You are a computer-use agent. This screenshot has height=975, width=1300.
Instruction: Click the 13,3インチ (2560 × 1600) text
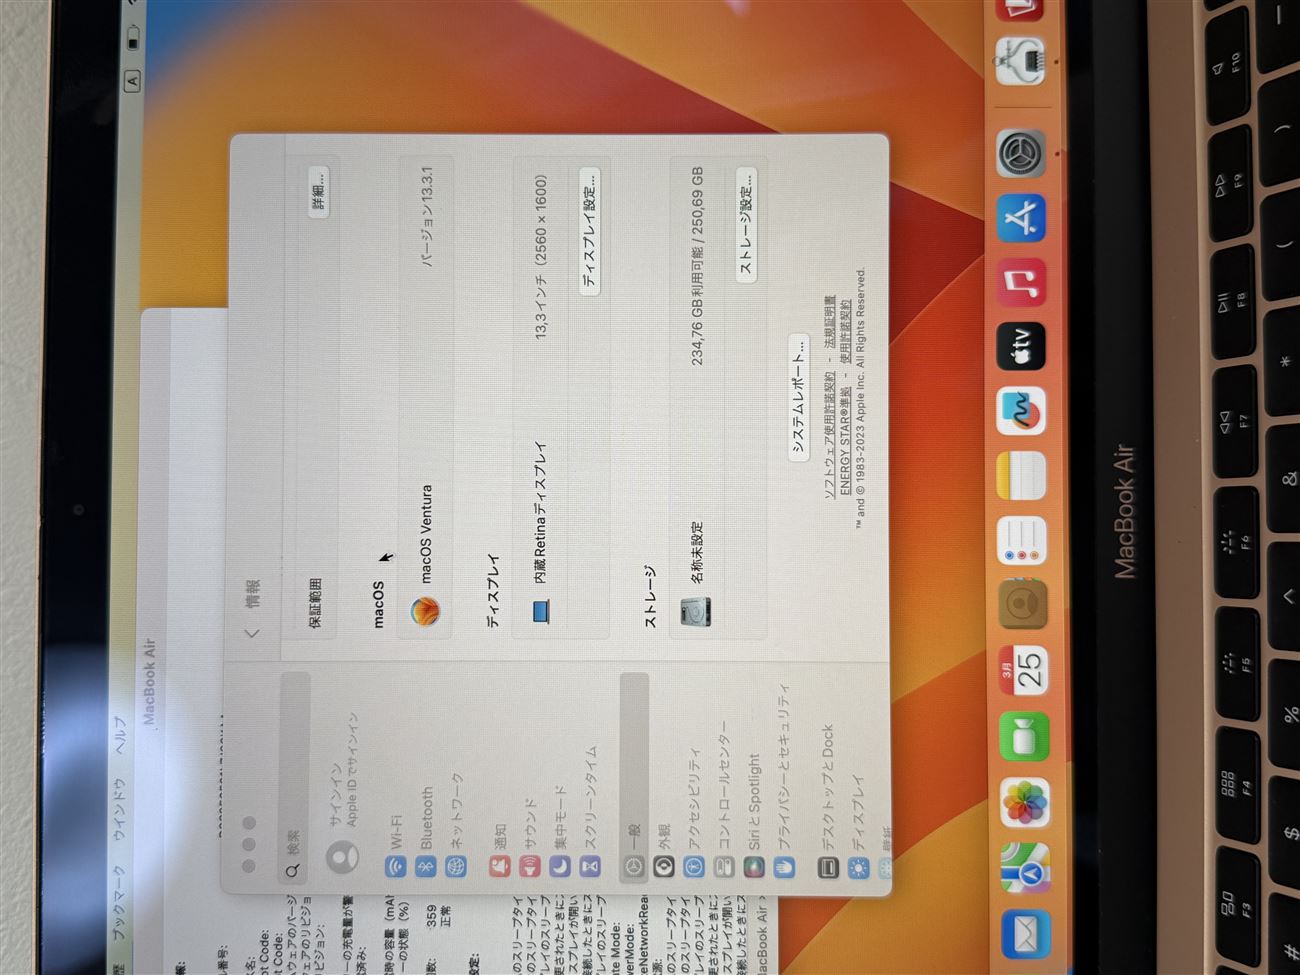[541, 256]
